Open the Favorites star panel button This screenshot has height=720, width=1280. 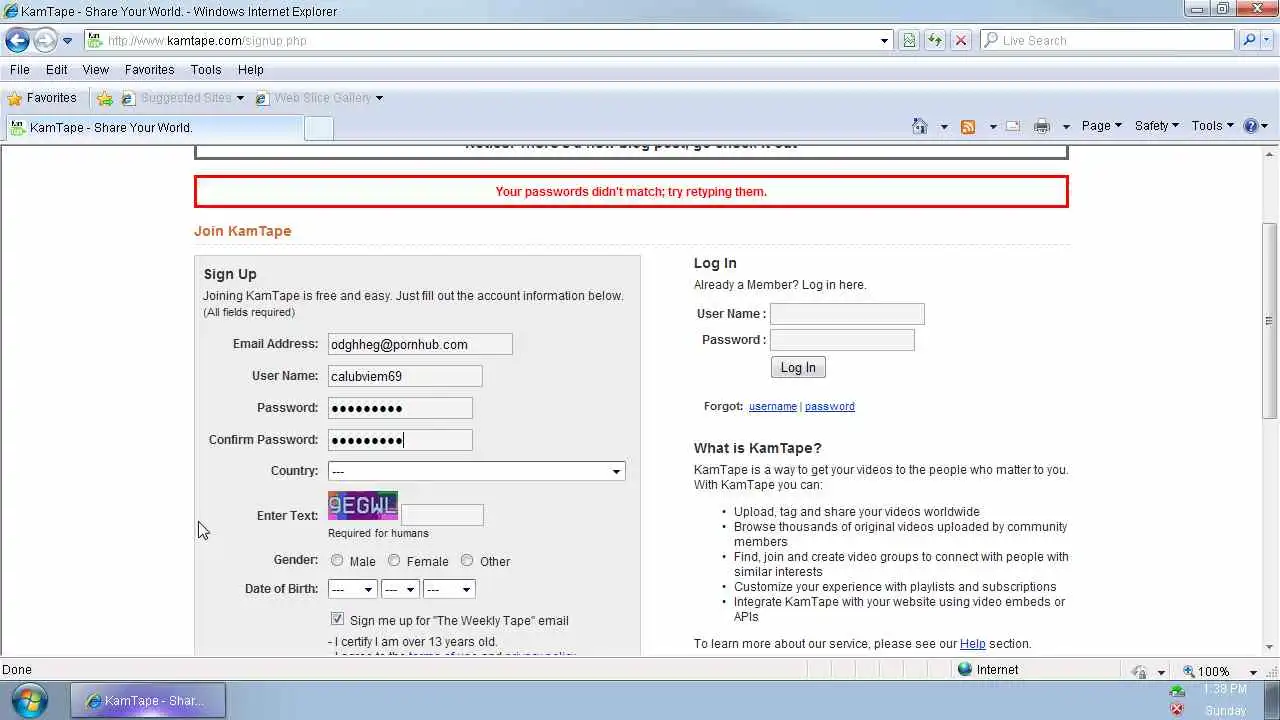tap(42, 98)
